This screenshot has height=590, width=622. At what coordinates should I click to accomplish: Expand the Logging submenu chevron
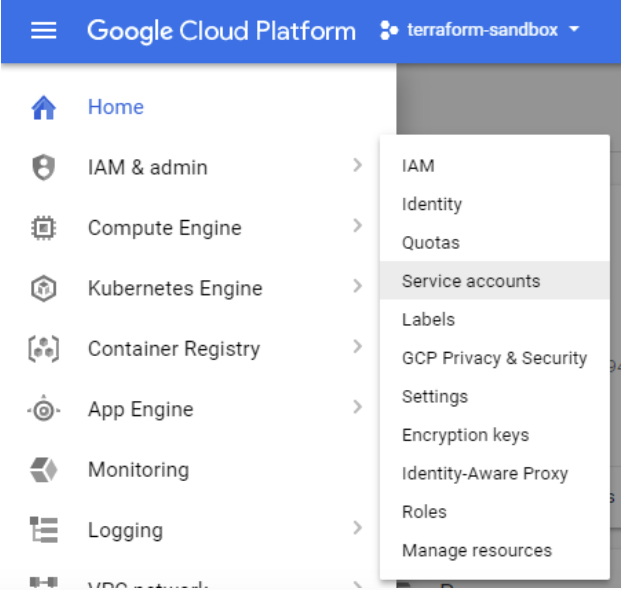357,528
